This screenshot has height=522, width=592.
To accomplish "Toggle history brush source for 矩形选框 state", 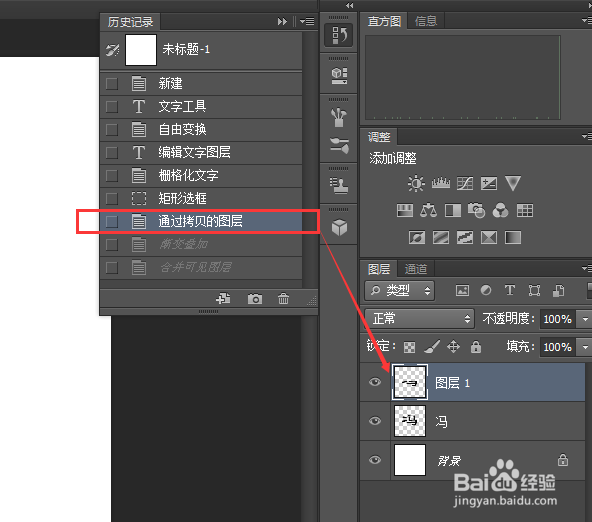I will click(112, 199).
